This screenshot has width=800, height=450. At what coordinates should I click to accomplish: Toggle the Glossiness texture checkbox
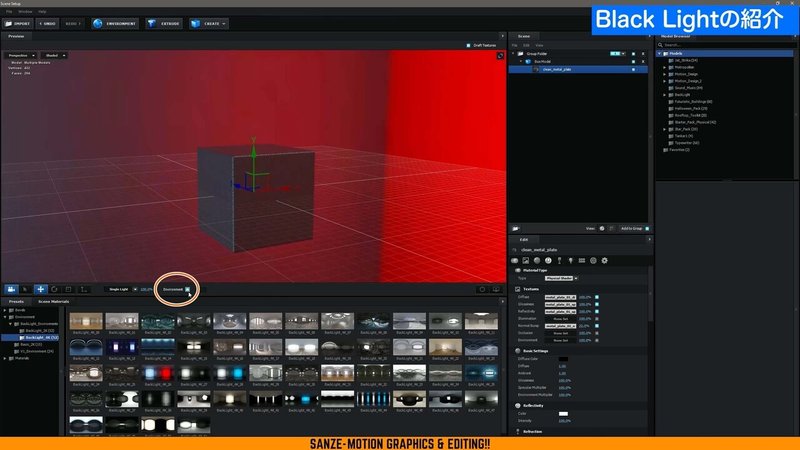click(596, 304)
